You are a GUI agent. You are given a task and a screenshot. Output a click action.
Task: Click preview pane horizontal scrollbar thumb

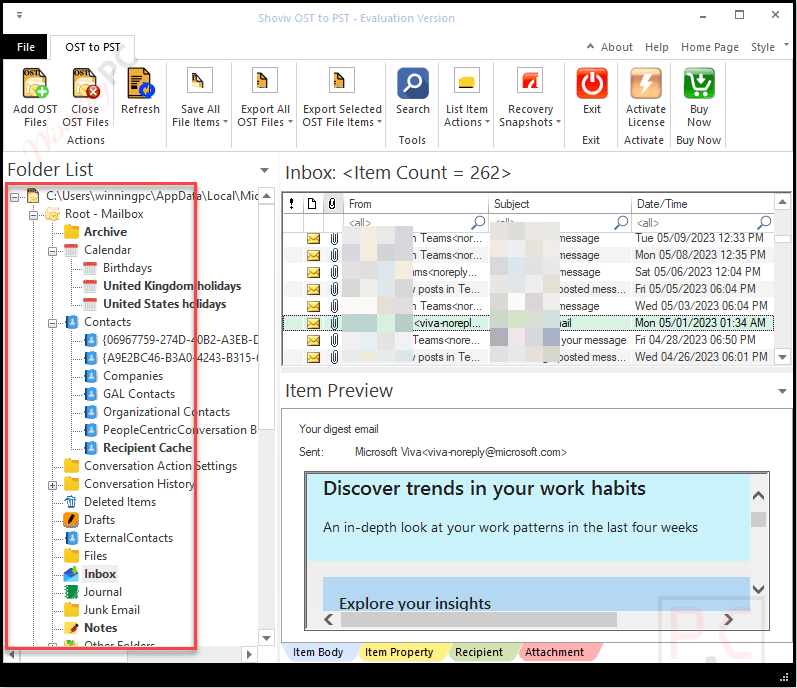478,619
